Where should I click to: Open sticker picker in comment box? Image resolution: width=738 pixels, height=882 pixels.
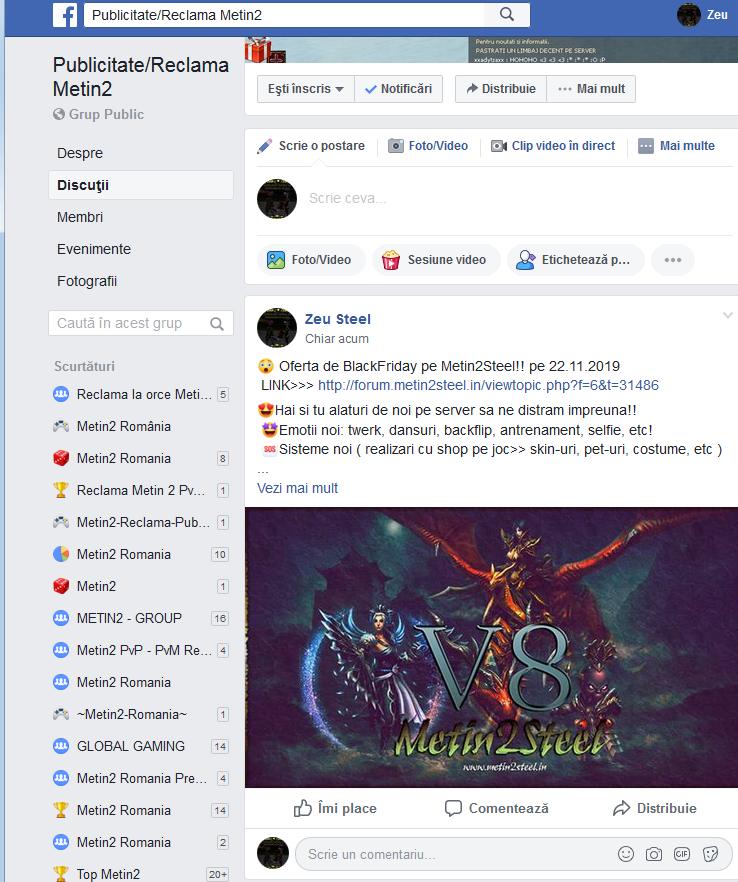click(x=710, y=854)
